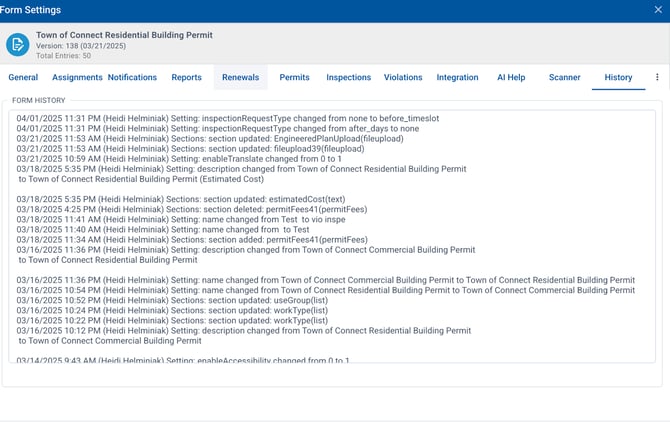This screenshot has height=422, width=670.
Task: Click the blue form document icon
Action: (x=18, y=44)
